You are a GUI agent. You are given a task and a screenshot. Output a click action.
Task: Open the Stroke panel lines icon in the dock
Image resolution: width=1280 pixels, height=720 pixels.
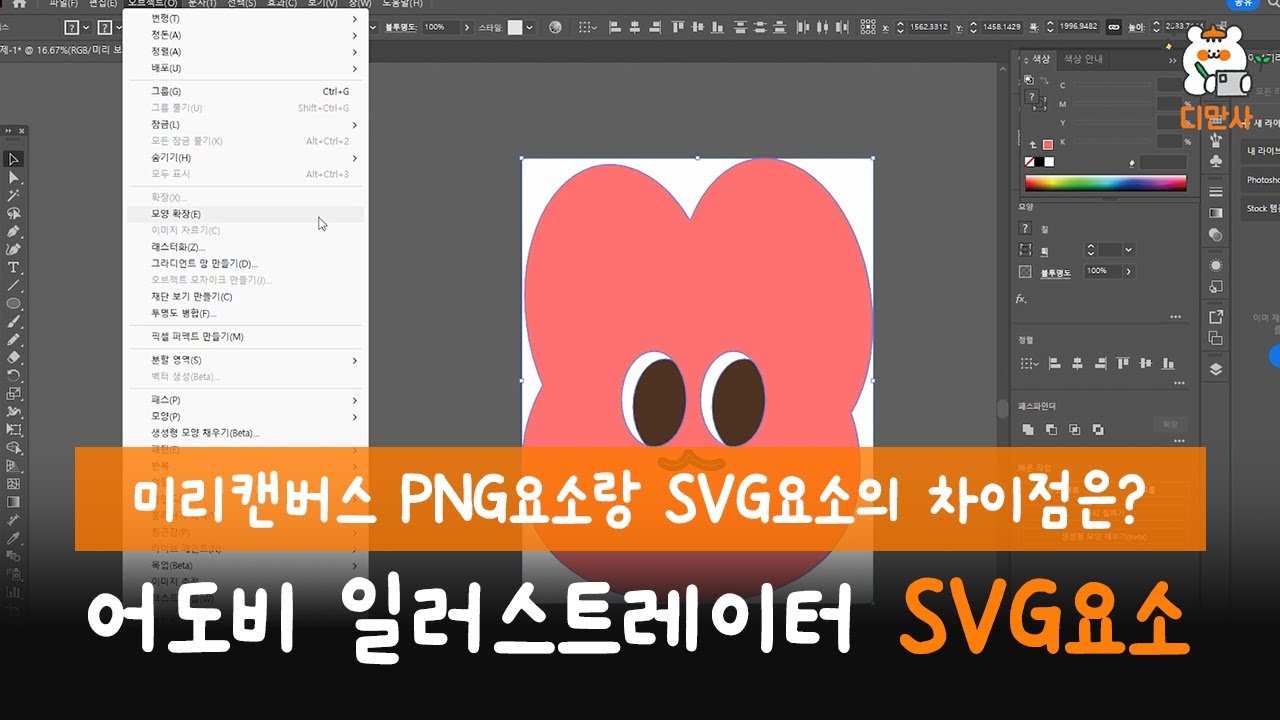click(1215, 191)
